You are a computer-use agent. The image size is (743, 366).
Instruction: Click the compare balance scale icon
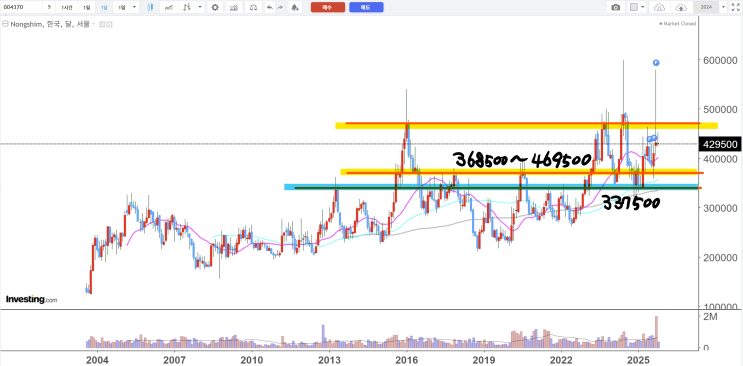pos(254,7)
